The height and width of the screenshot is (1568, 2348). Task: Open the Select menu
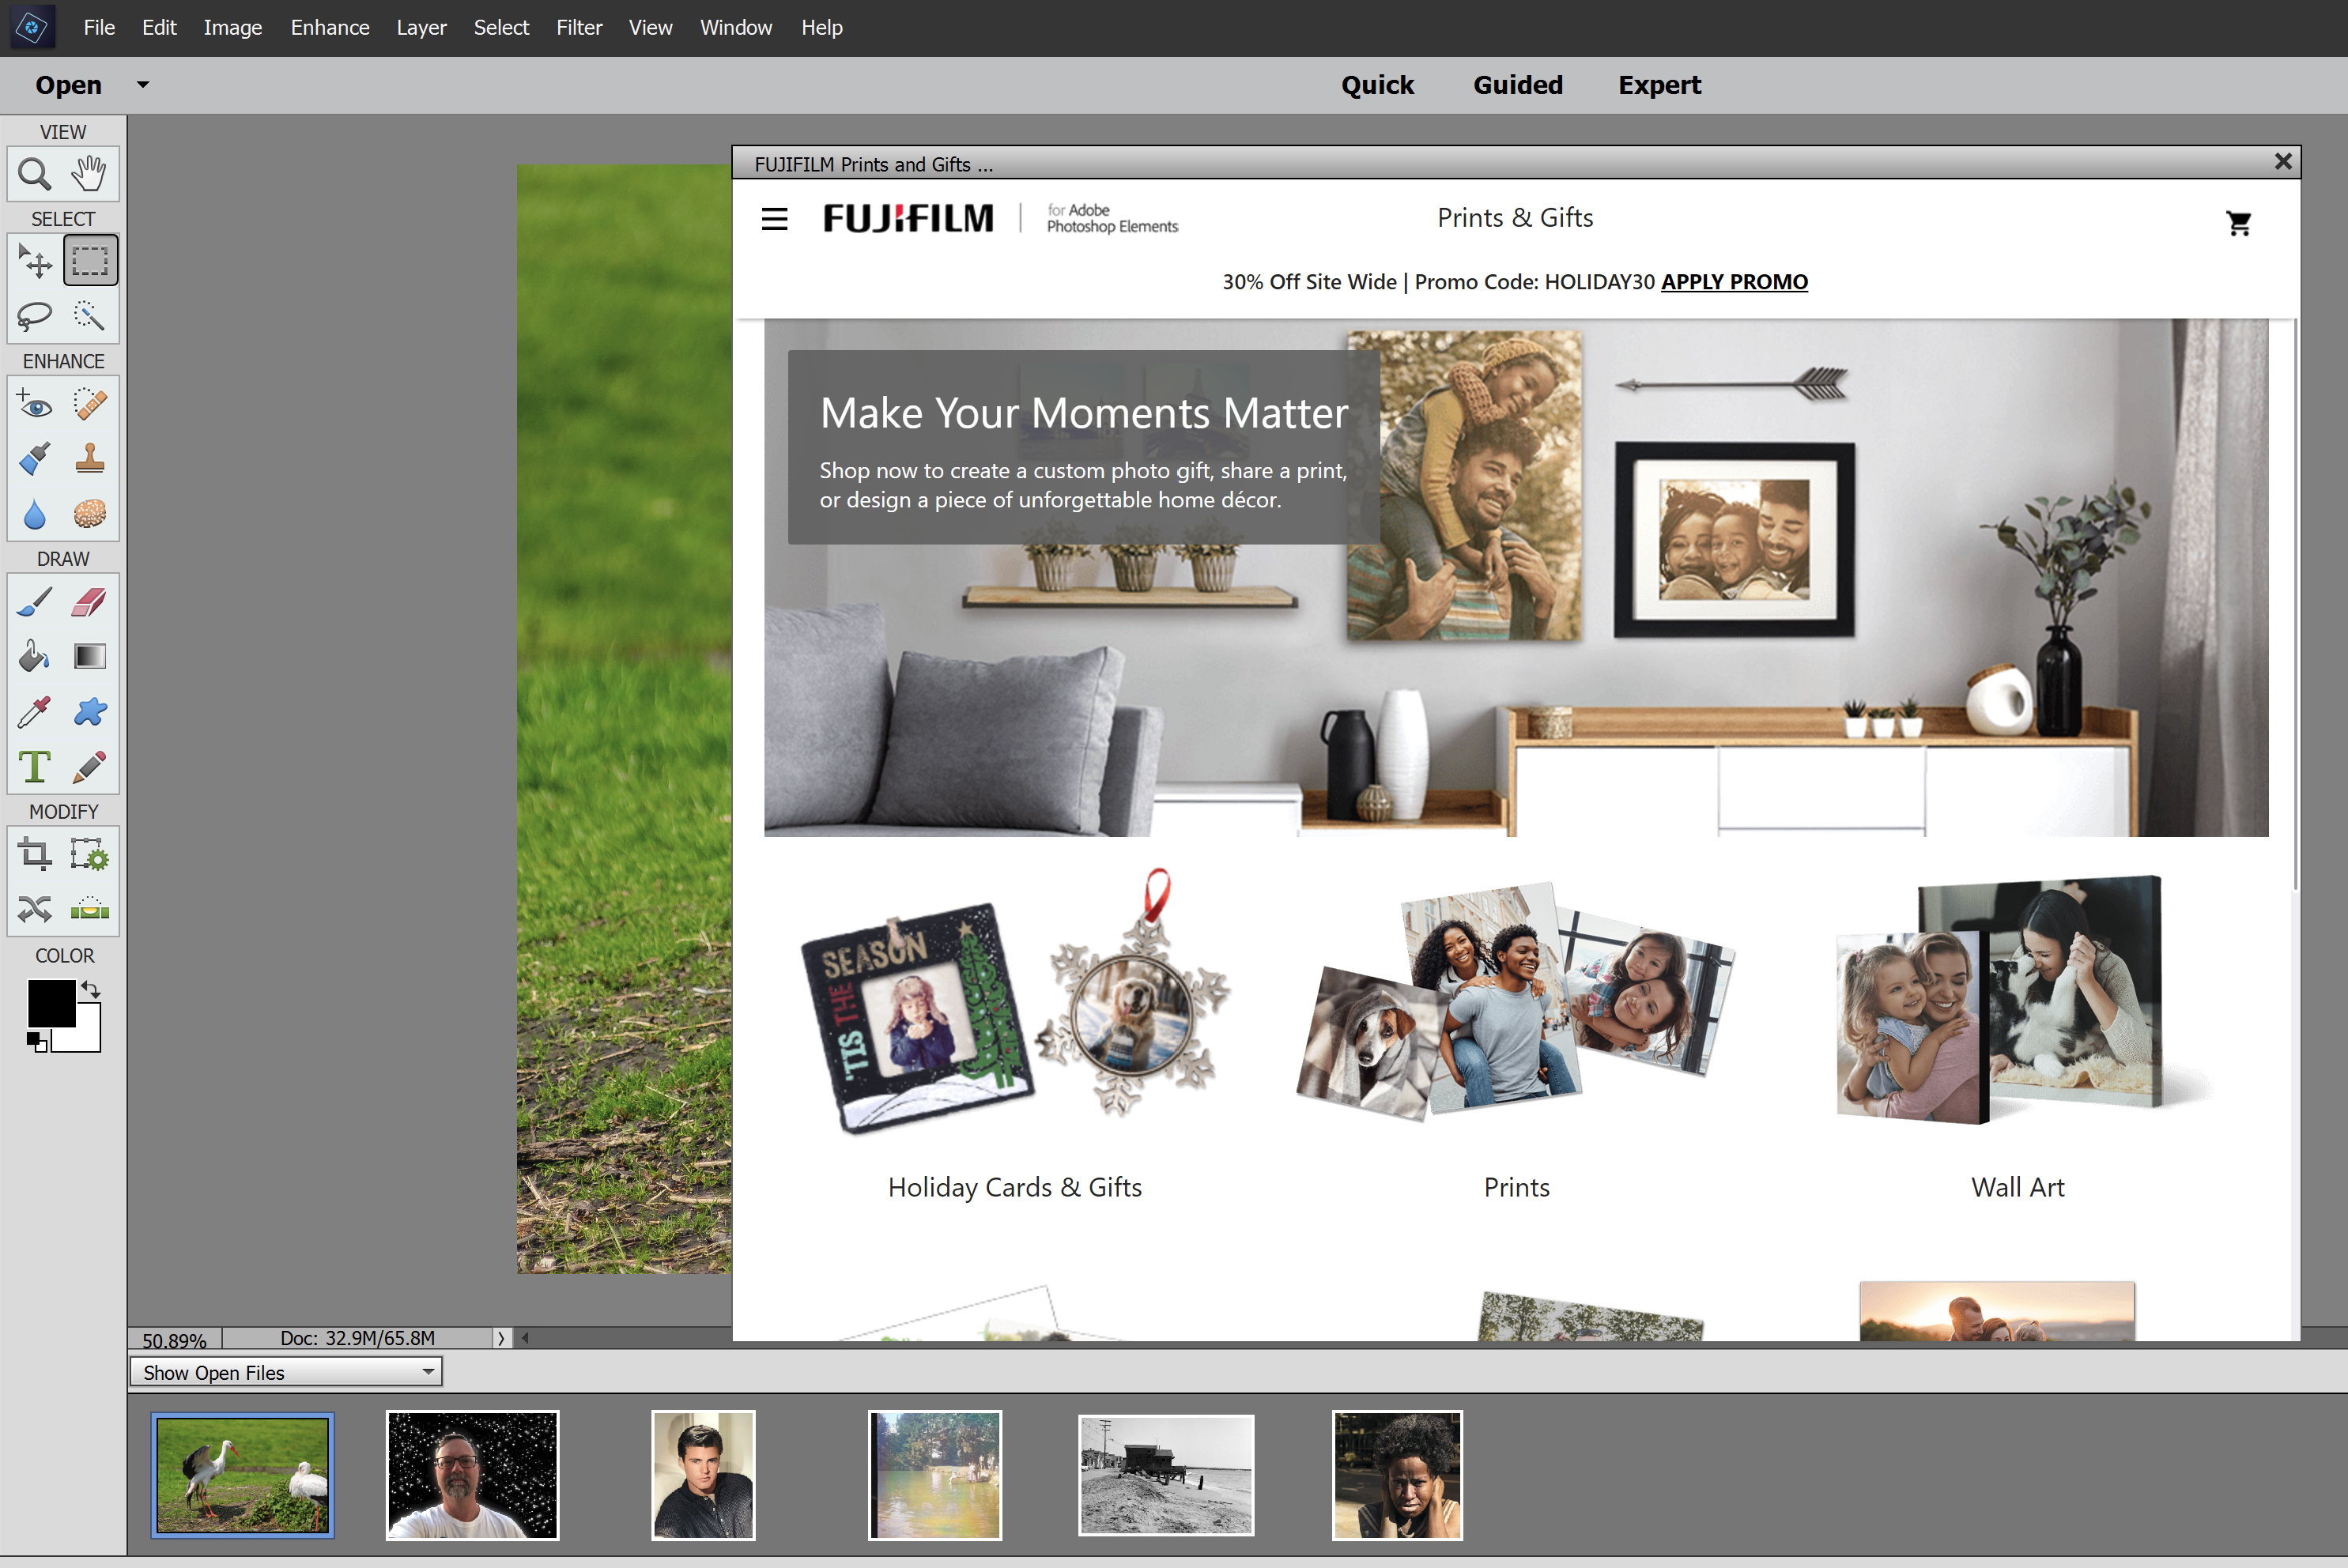pyautogui.click(x=501, y=27)
